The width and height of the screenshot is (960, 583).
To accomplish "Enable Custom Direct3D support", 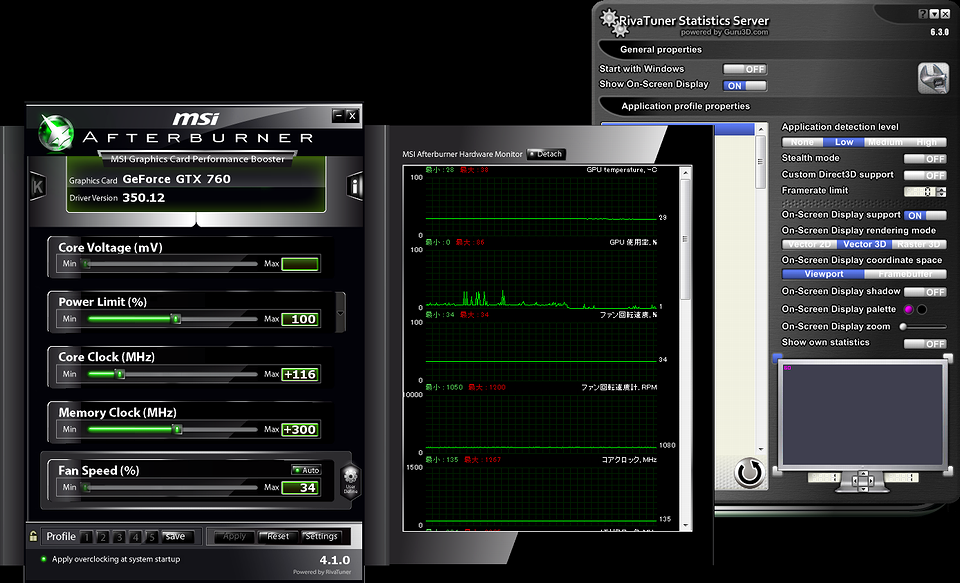I will pyautogui.click(x=925, y=175).
